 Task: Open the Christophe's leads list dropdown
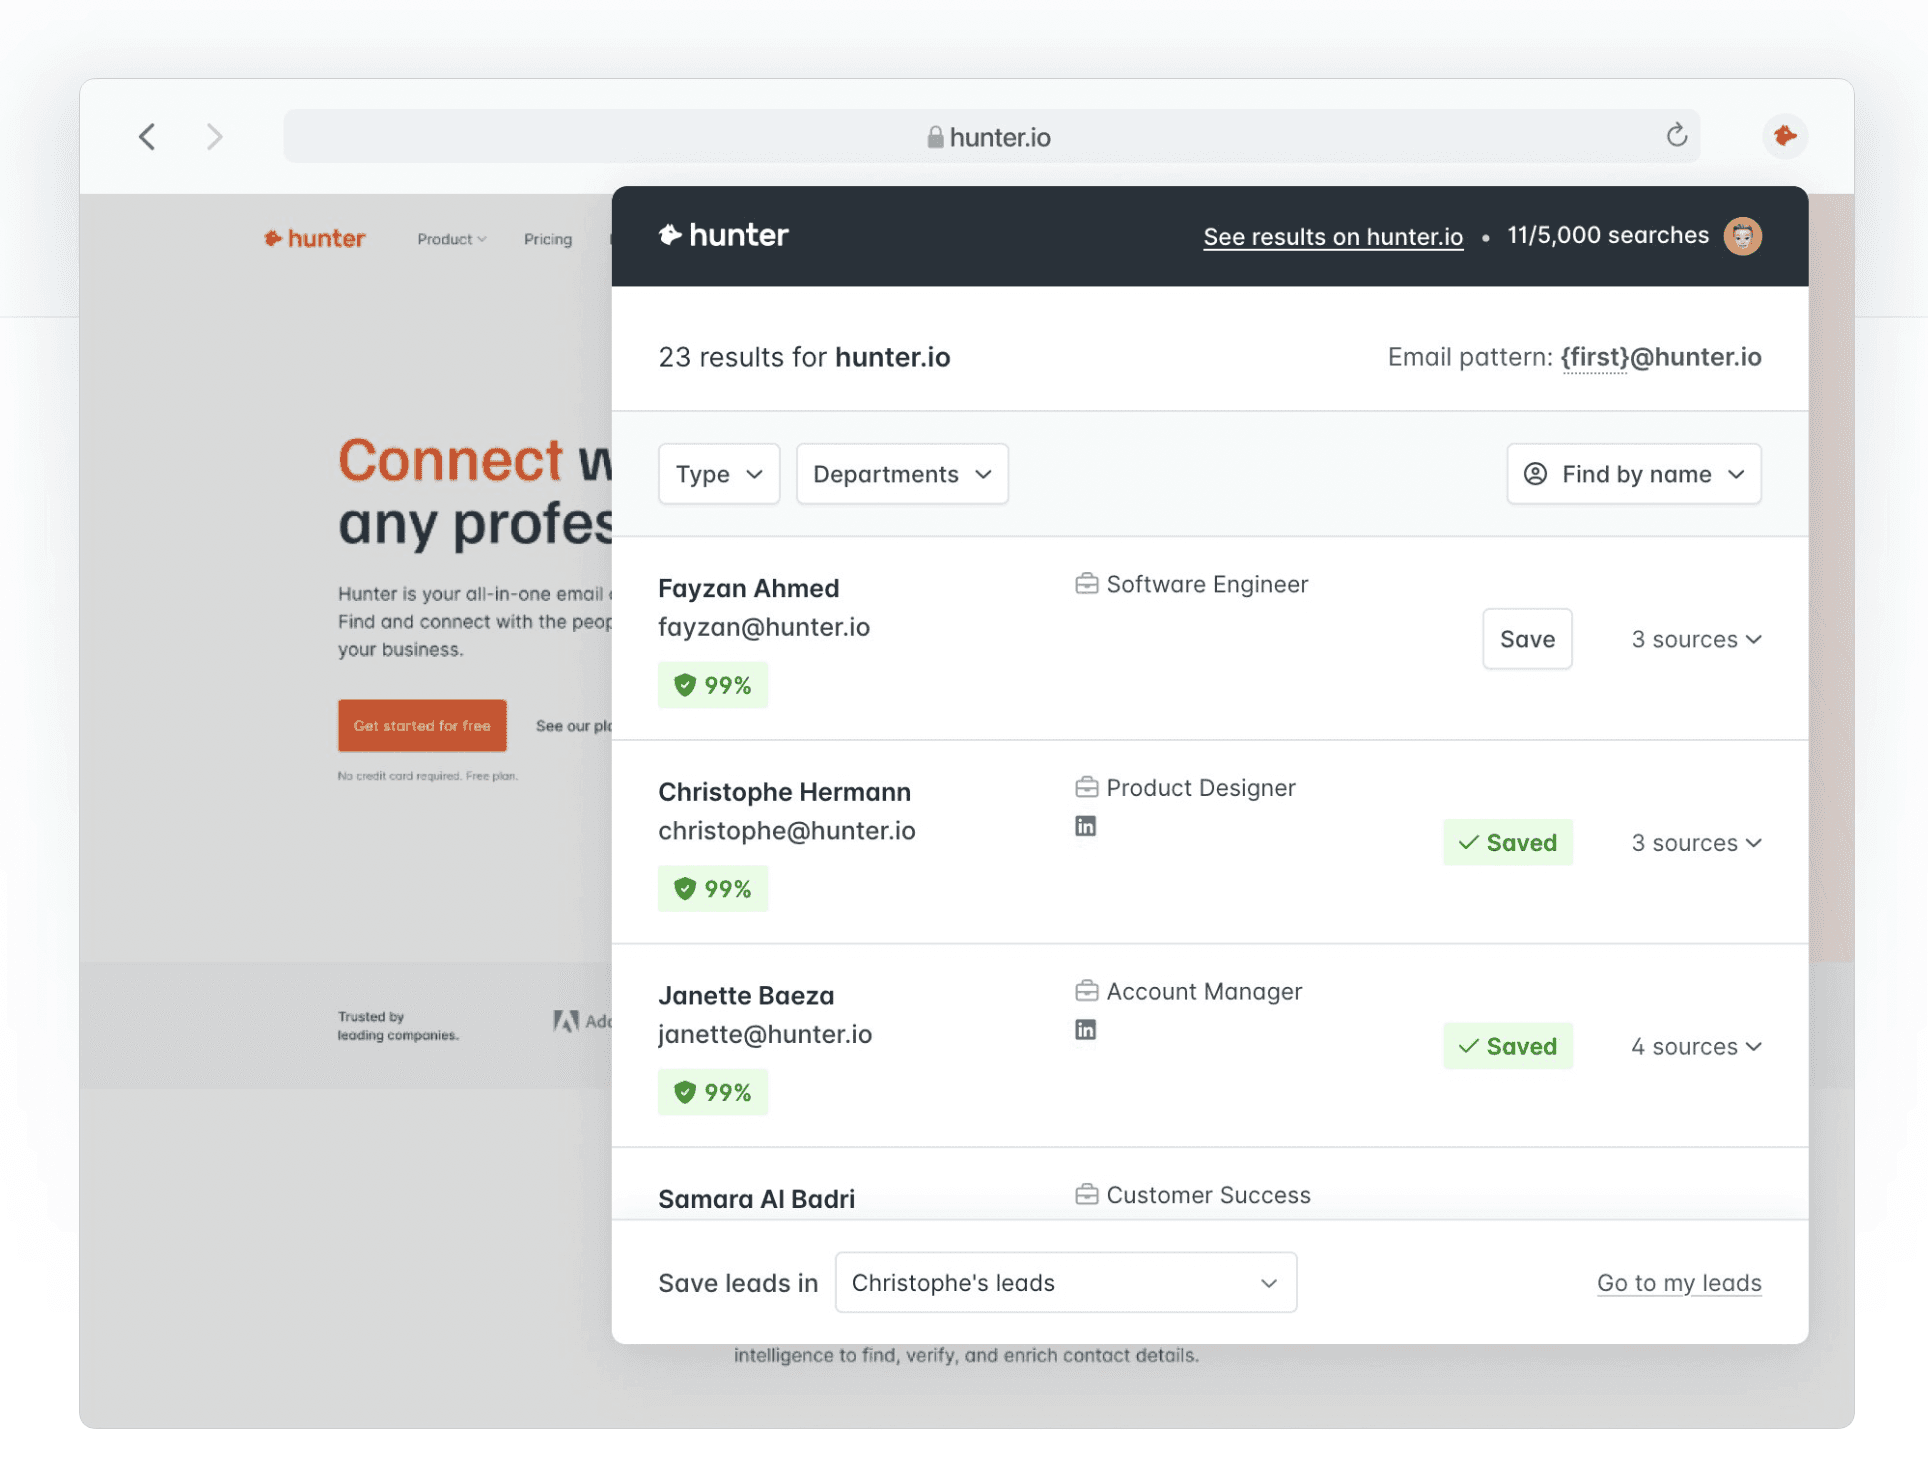coord(1066,1283)
